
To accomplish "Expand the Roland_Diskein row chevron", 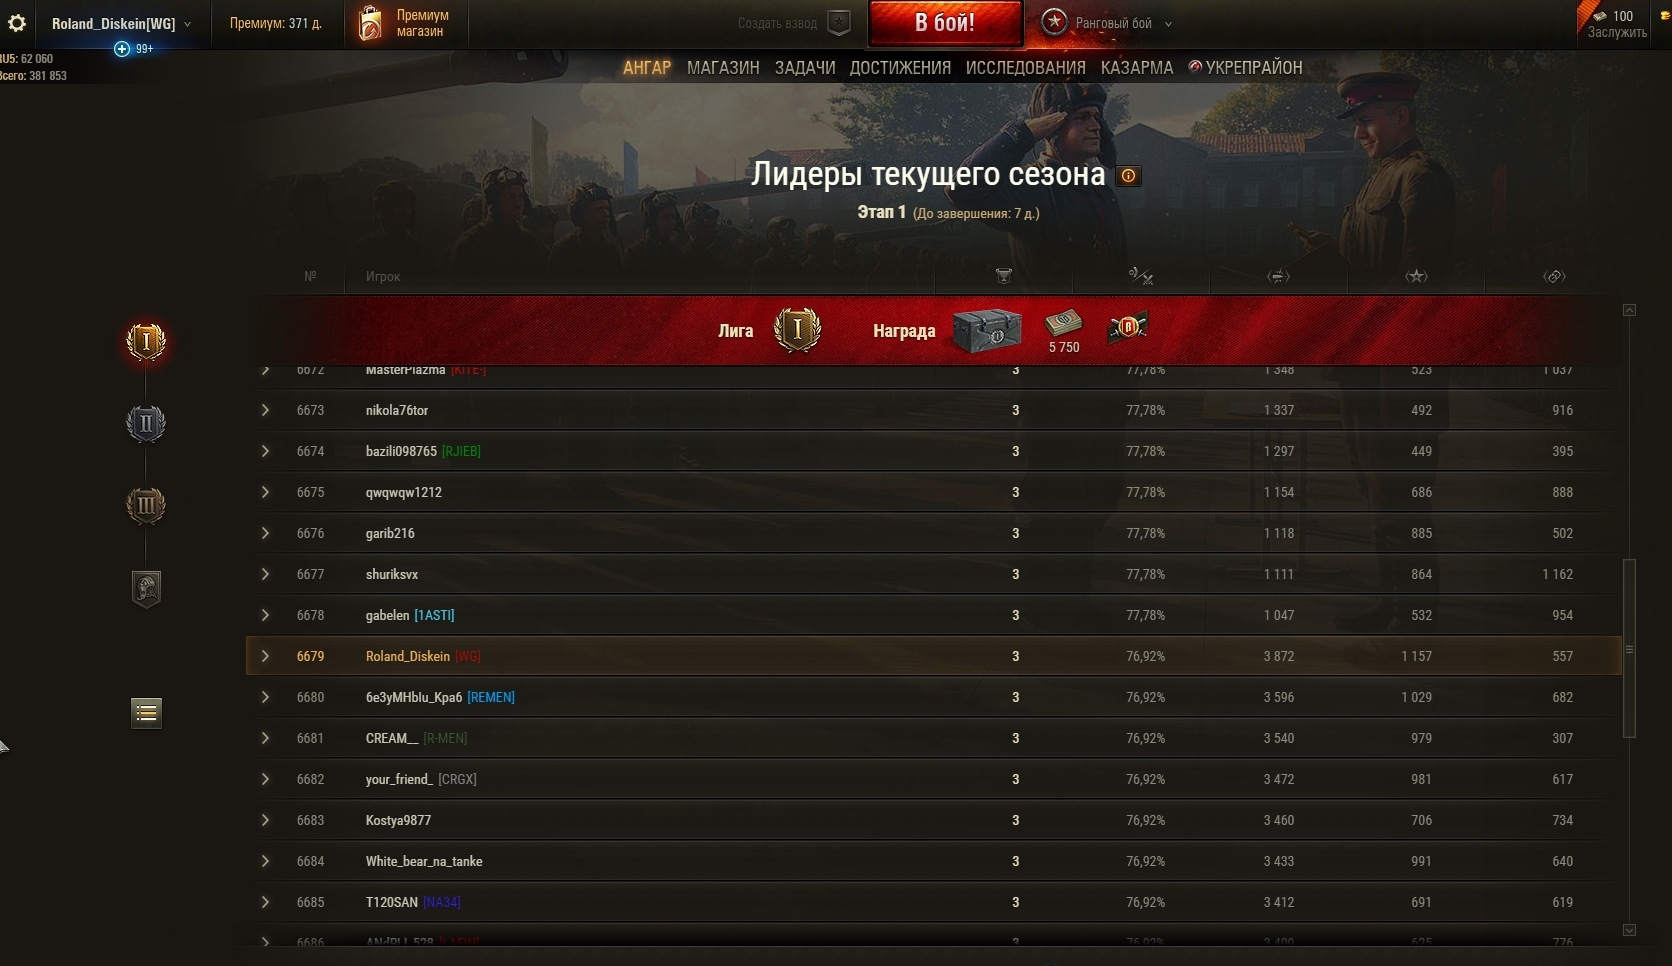I will (x=265, y=656).
